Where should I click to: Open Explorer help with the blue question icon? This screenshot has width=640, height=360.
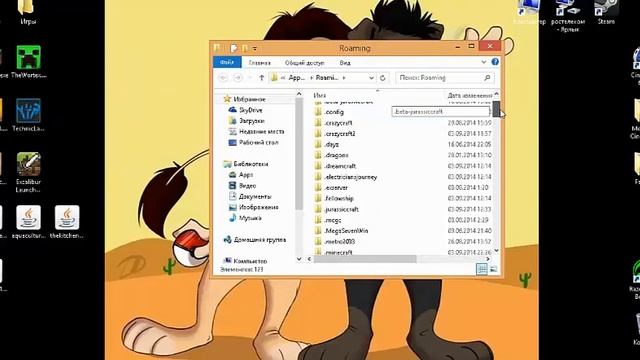pos(495,62)
